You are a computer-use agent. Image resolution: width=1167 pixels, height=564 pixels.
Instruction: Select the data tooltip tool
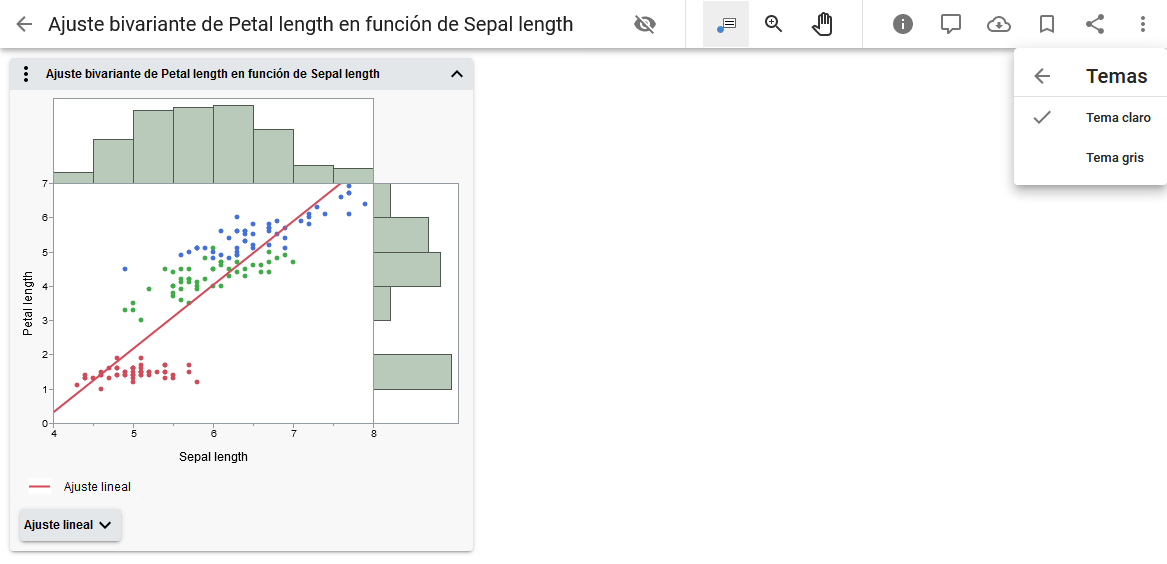coord(726,24)
